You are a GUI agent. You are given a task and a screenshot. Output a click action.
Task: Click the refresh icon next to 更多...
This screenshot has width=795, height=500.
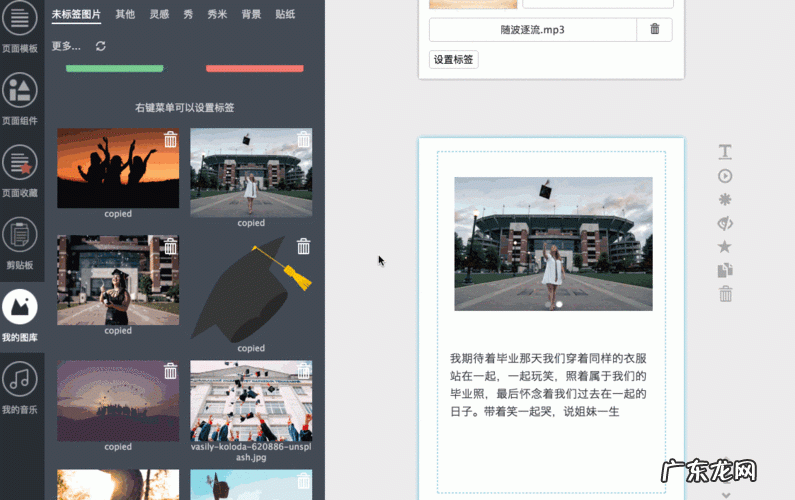(x=100, y=46)
